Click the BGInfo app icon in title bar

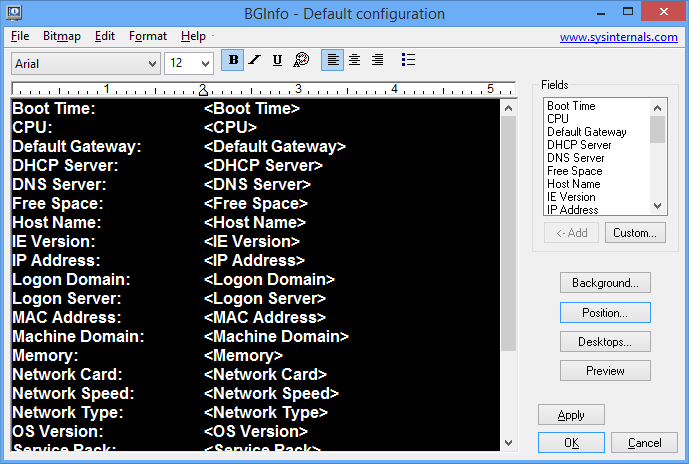14,12
